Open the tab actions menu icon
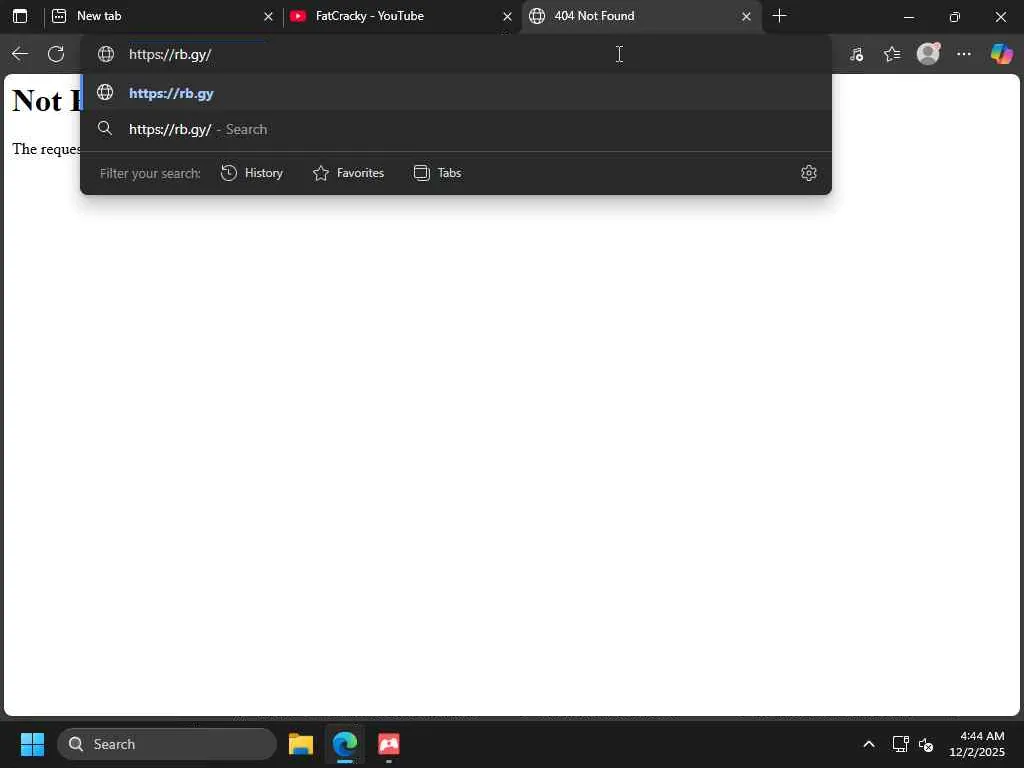1024x768 pixels. (20, 16)
